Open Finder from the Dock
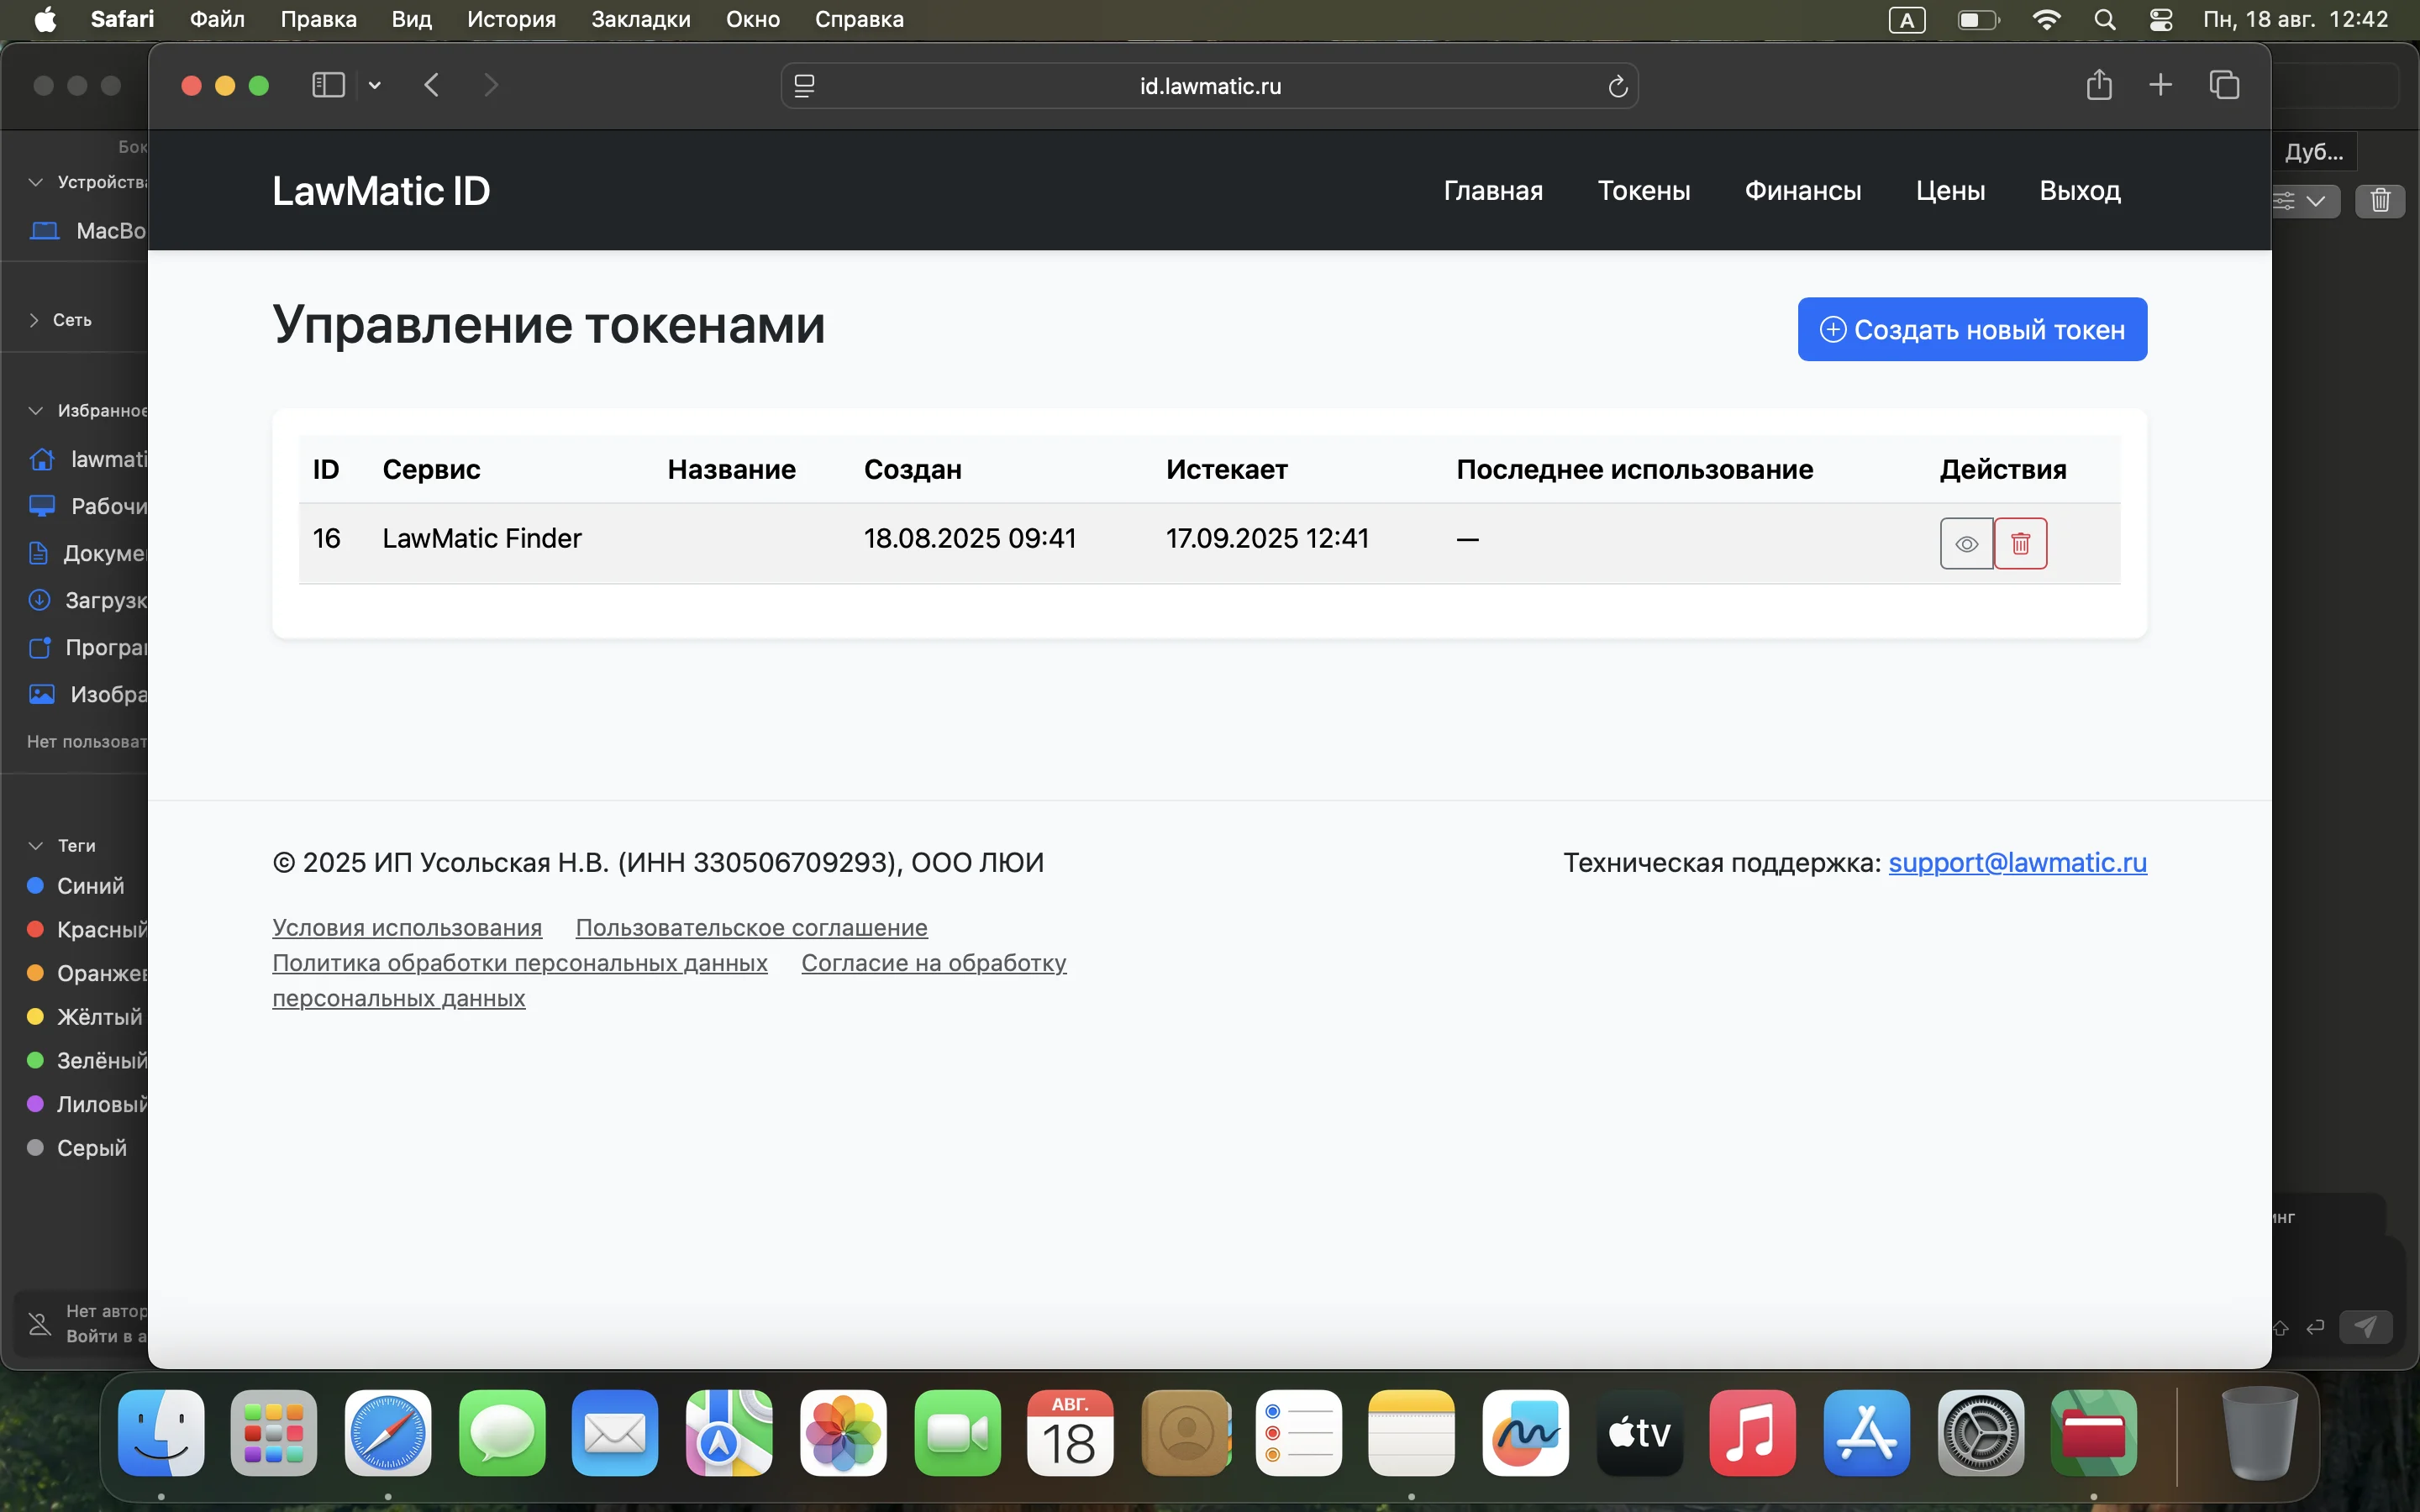The image size is (2420, 1512). tap(161, 1433)
